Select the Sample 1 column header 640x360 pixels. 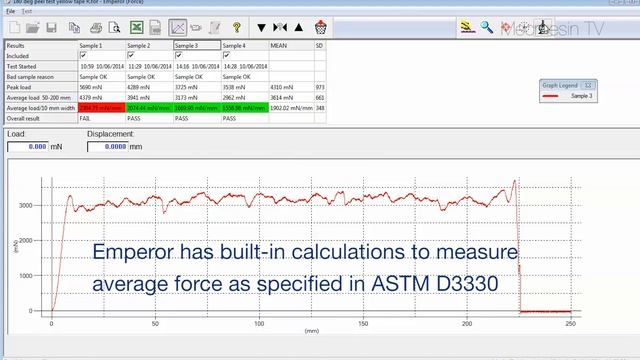click(102, 45)
